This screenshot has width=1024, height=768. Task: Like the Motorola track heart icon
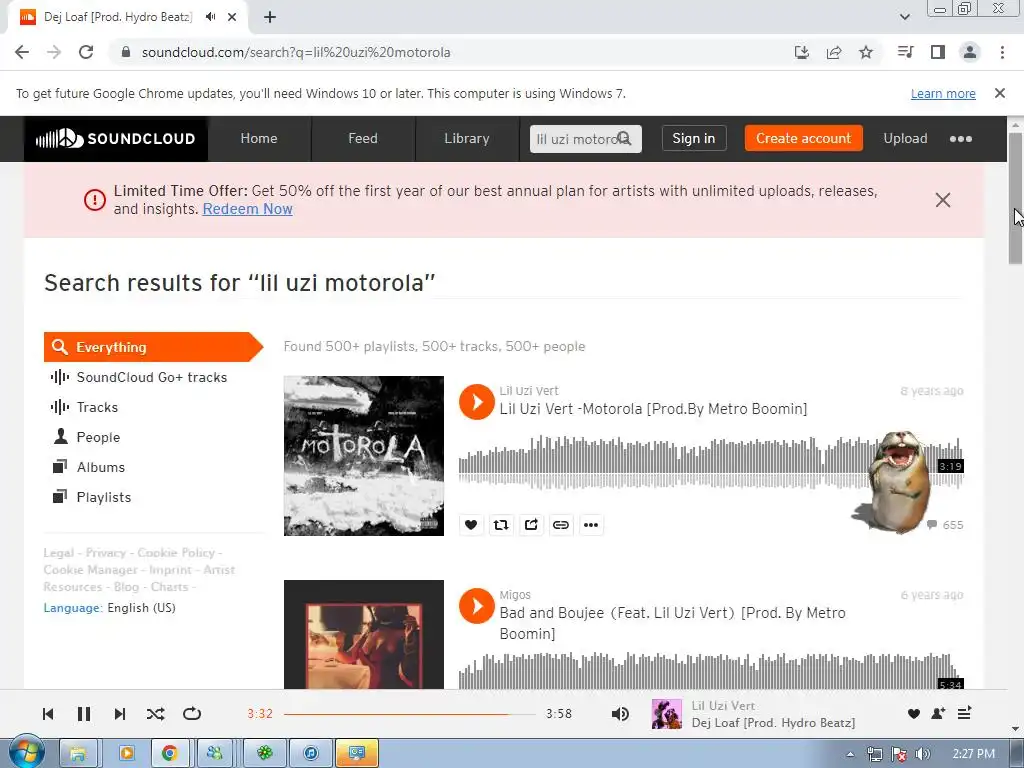[471, 525]
